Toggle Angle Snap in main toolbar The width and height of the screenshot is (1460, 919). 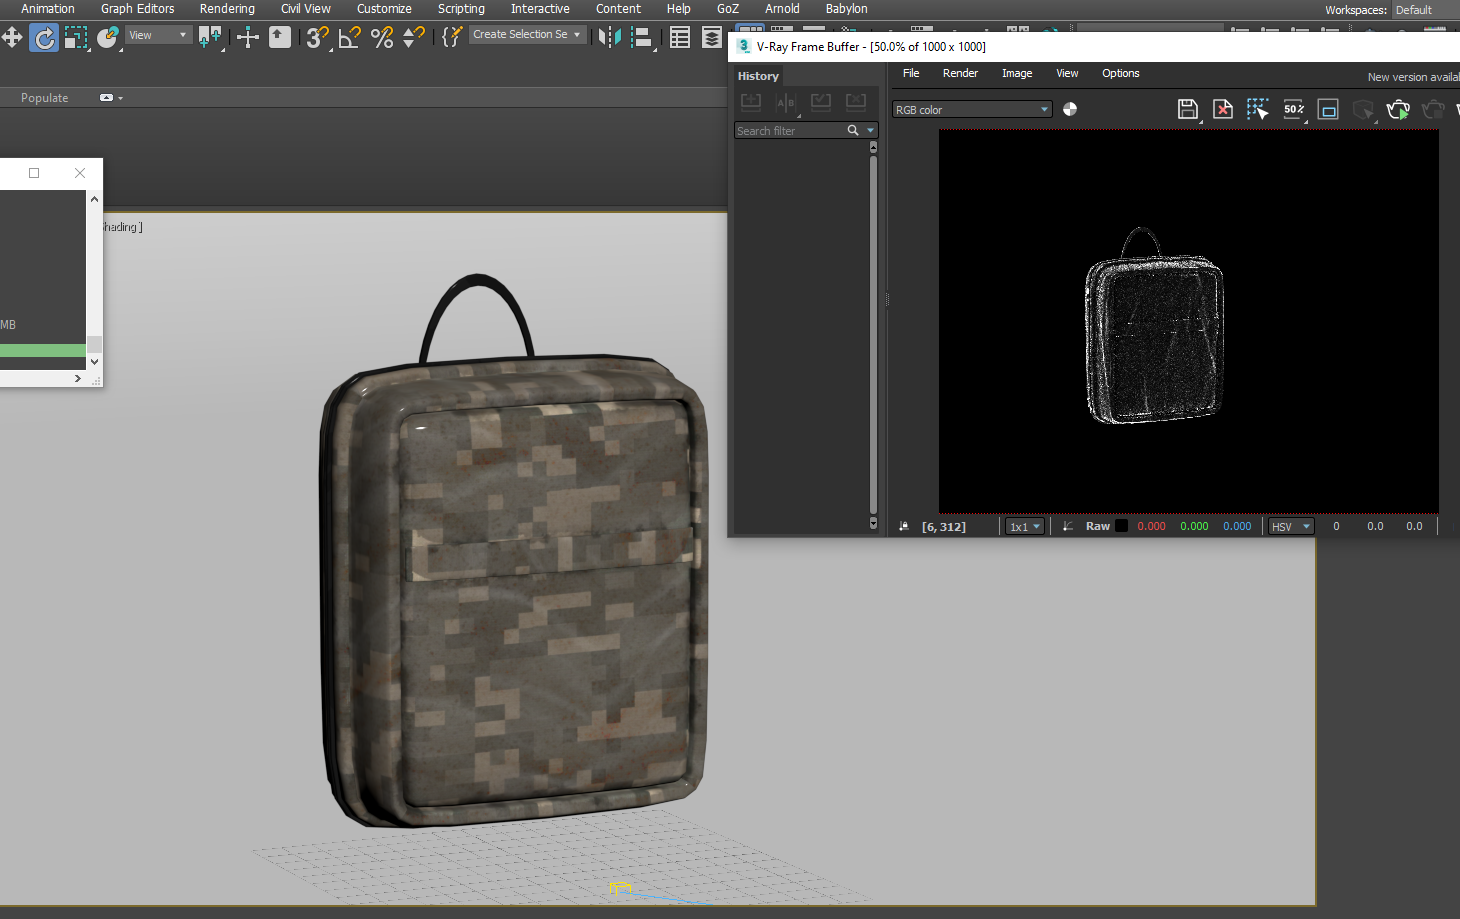pyautogui.click(x=349, y=38)
